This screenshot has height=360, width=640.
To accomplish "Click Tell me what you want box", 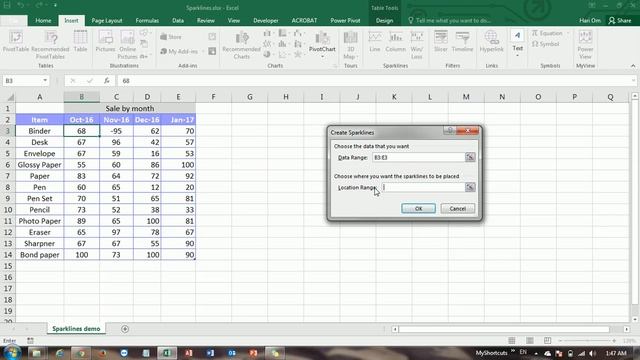I will tap(449, 20).
